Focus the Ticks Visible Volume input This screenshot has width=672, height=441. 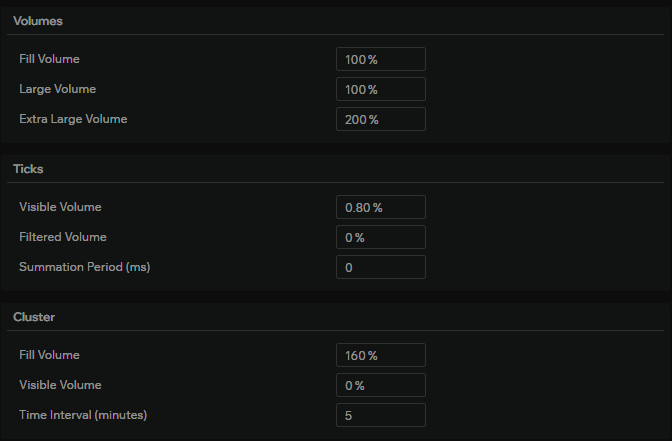(380, 207)
